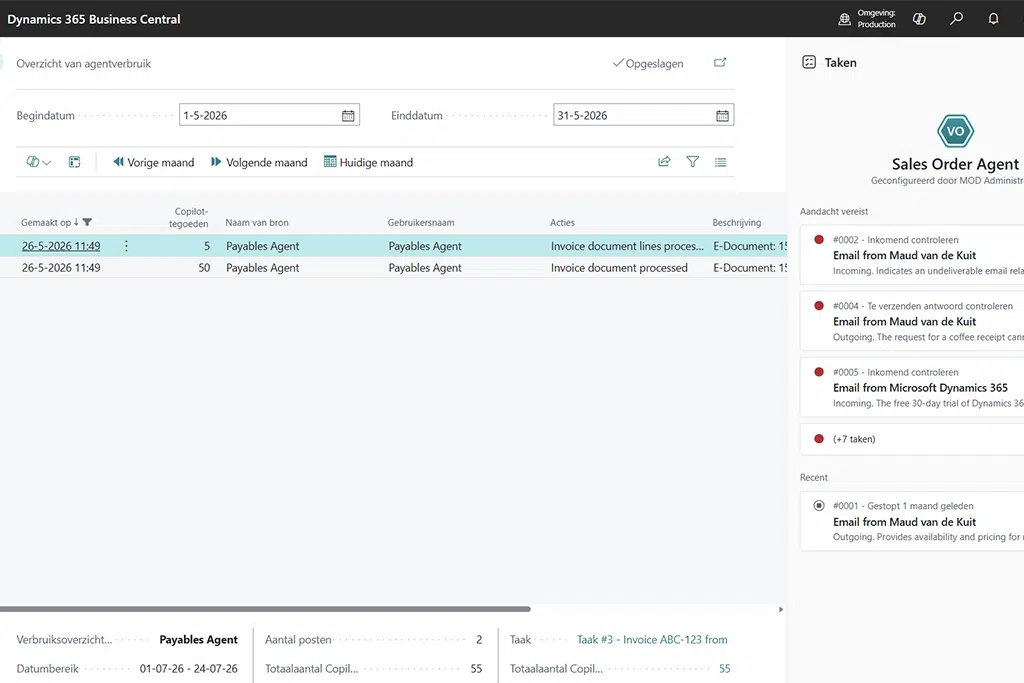Open the Totaalaantal Copil... value 55 link

(724, 669)
